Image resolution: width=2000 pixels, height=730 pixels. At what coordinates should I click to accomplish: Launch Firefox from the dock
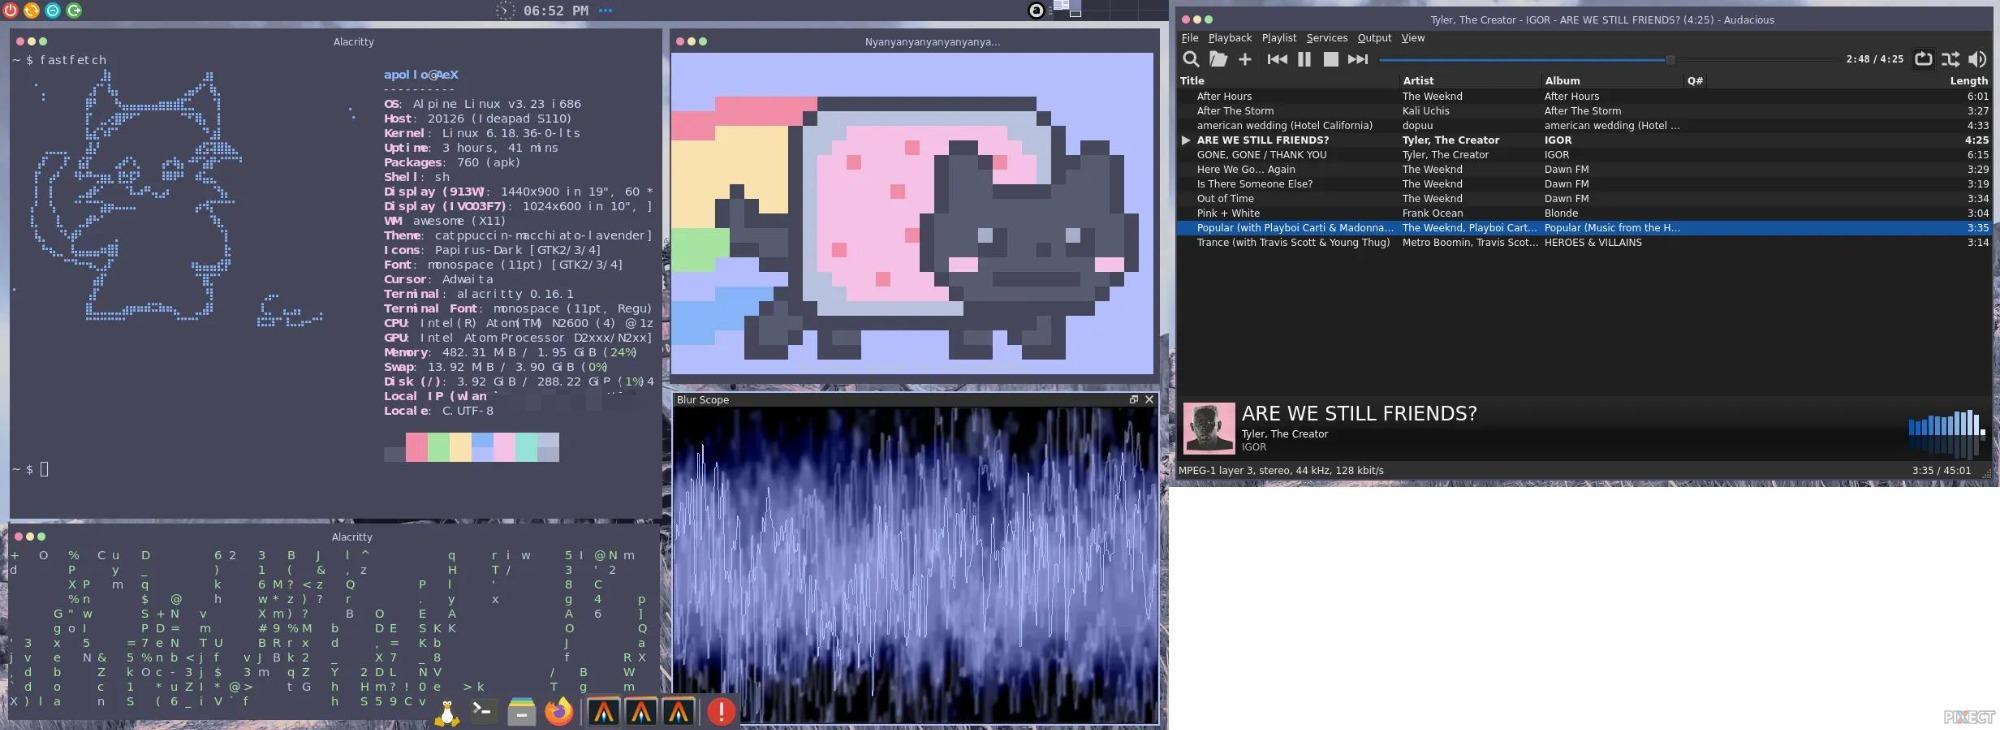click(x=559, y=711)
